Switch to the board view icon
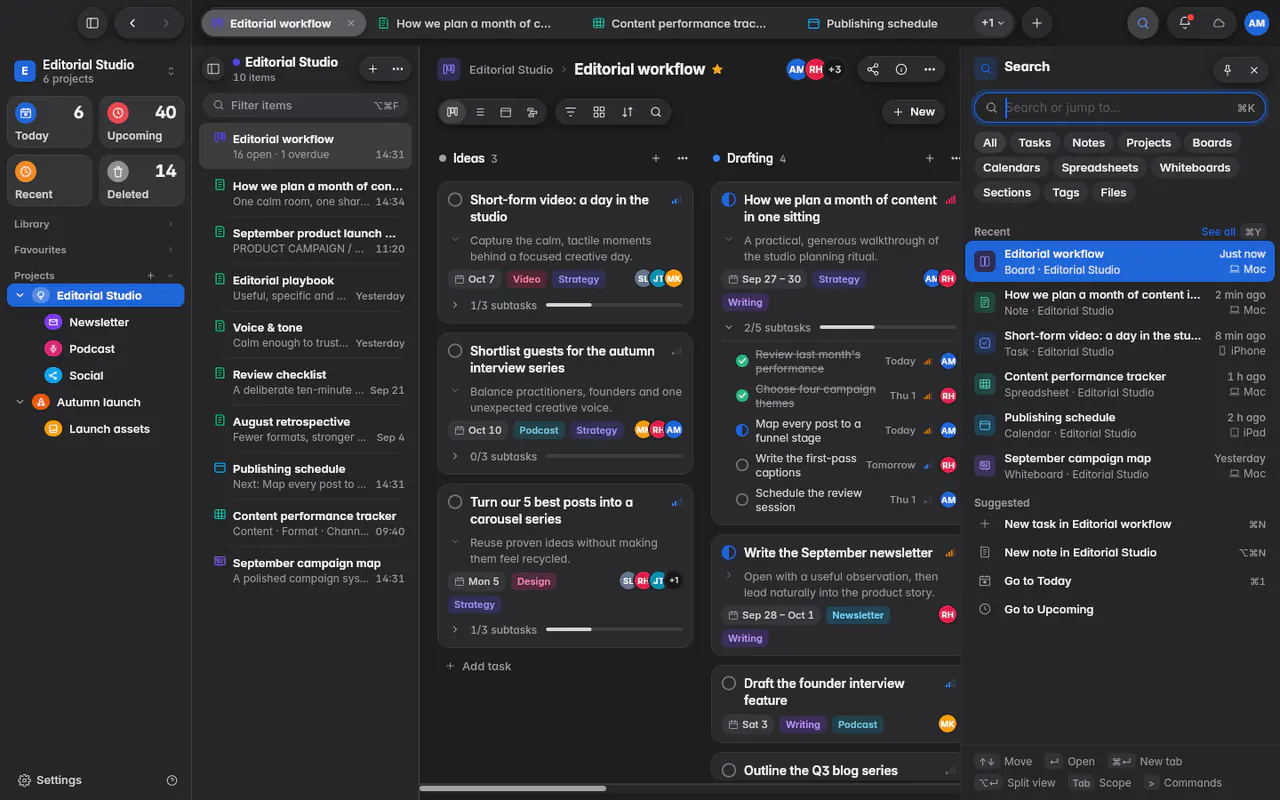This screenshot has width=1280, height=800. [453, 112]
